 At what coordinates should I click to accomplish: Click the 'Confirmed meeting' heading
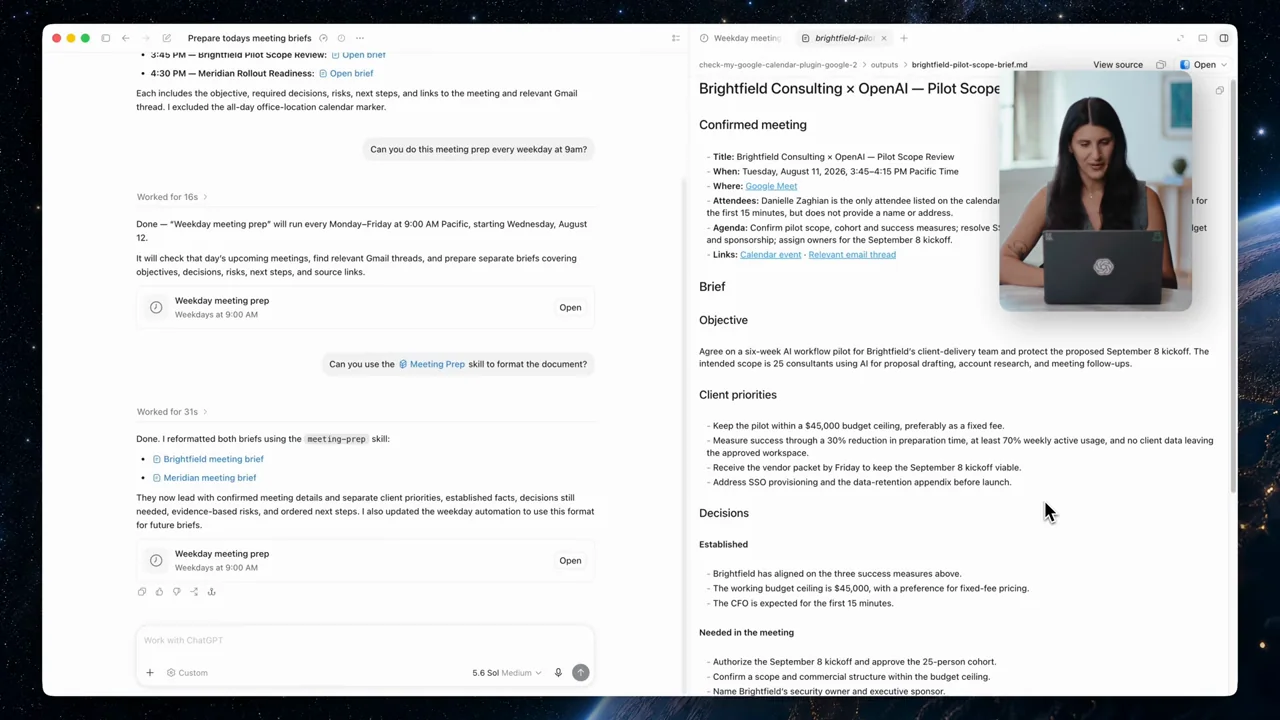pyautogui.click(x=753, y=125)
